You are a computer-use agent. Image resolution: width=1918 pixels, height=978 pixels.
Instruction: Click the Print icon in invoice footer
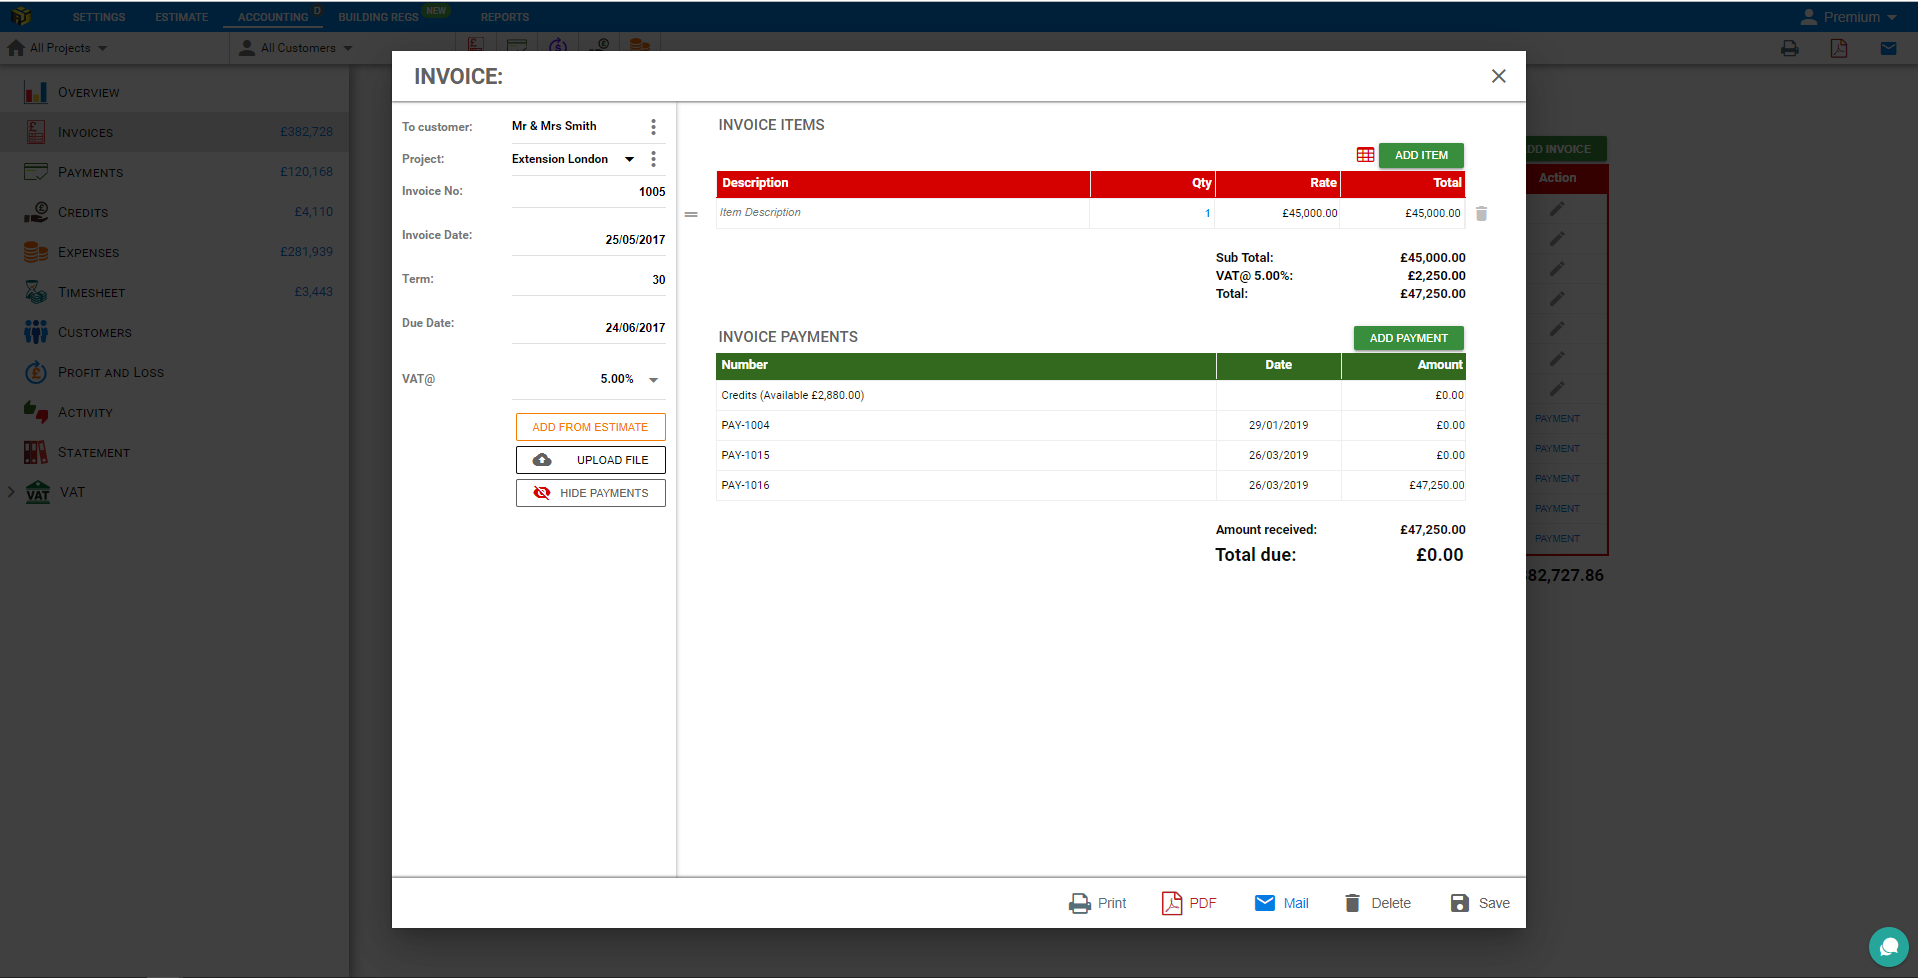(x=1080, y=903)
